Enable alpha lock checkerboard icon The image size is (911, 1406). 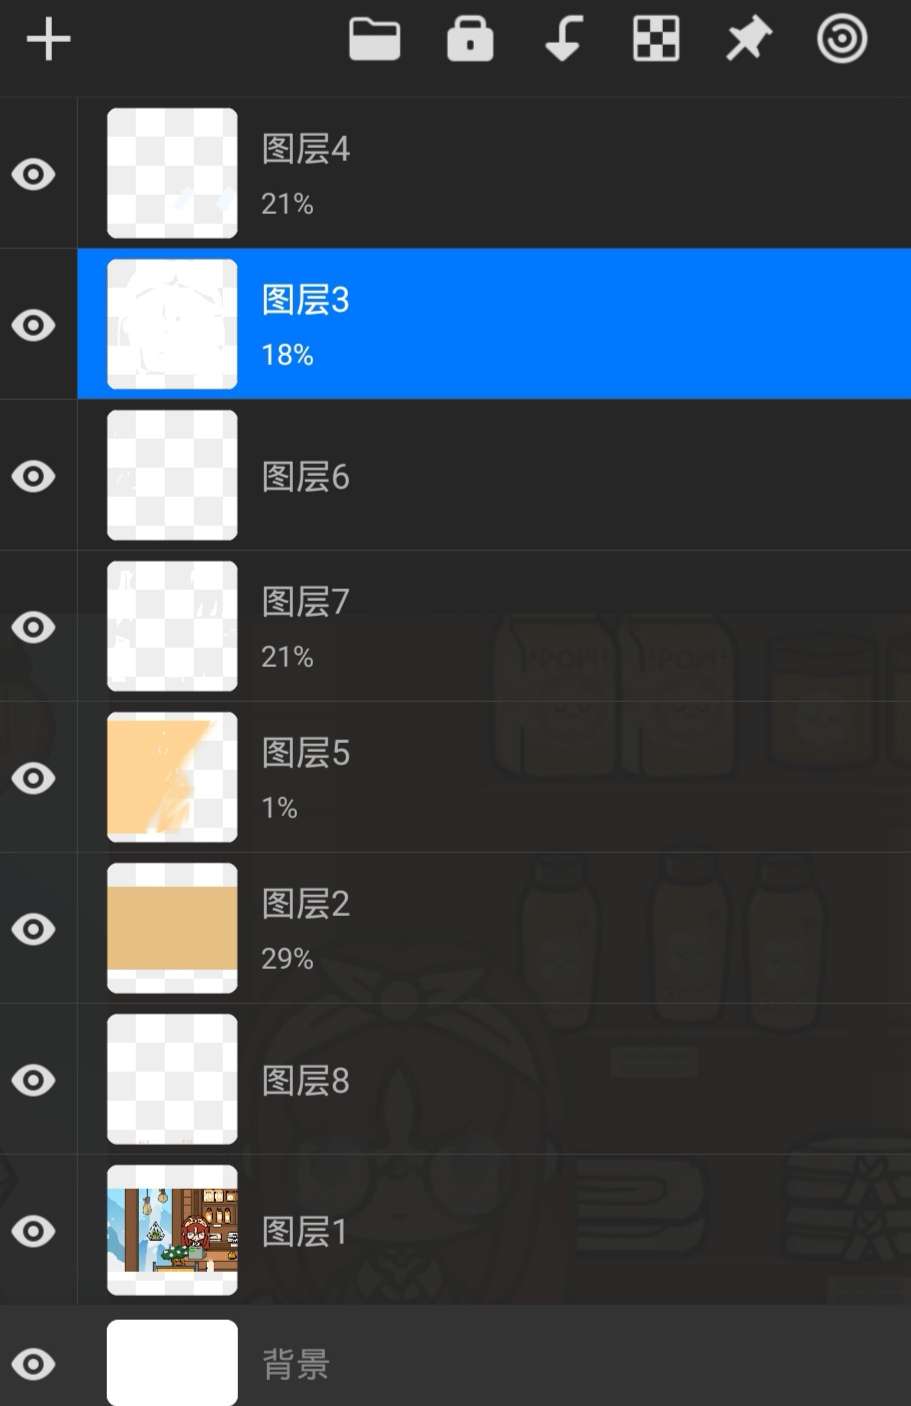click(x=656, y=41)
